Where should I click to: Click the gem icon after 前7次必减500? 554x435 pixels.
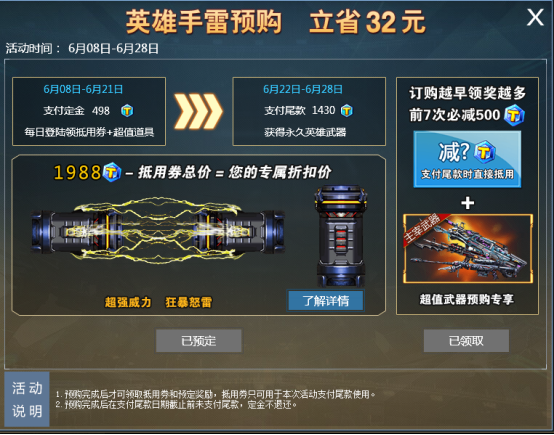(514, 115)
